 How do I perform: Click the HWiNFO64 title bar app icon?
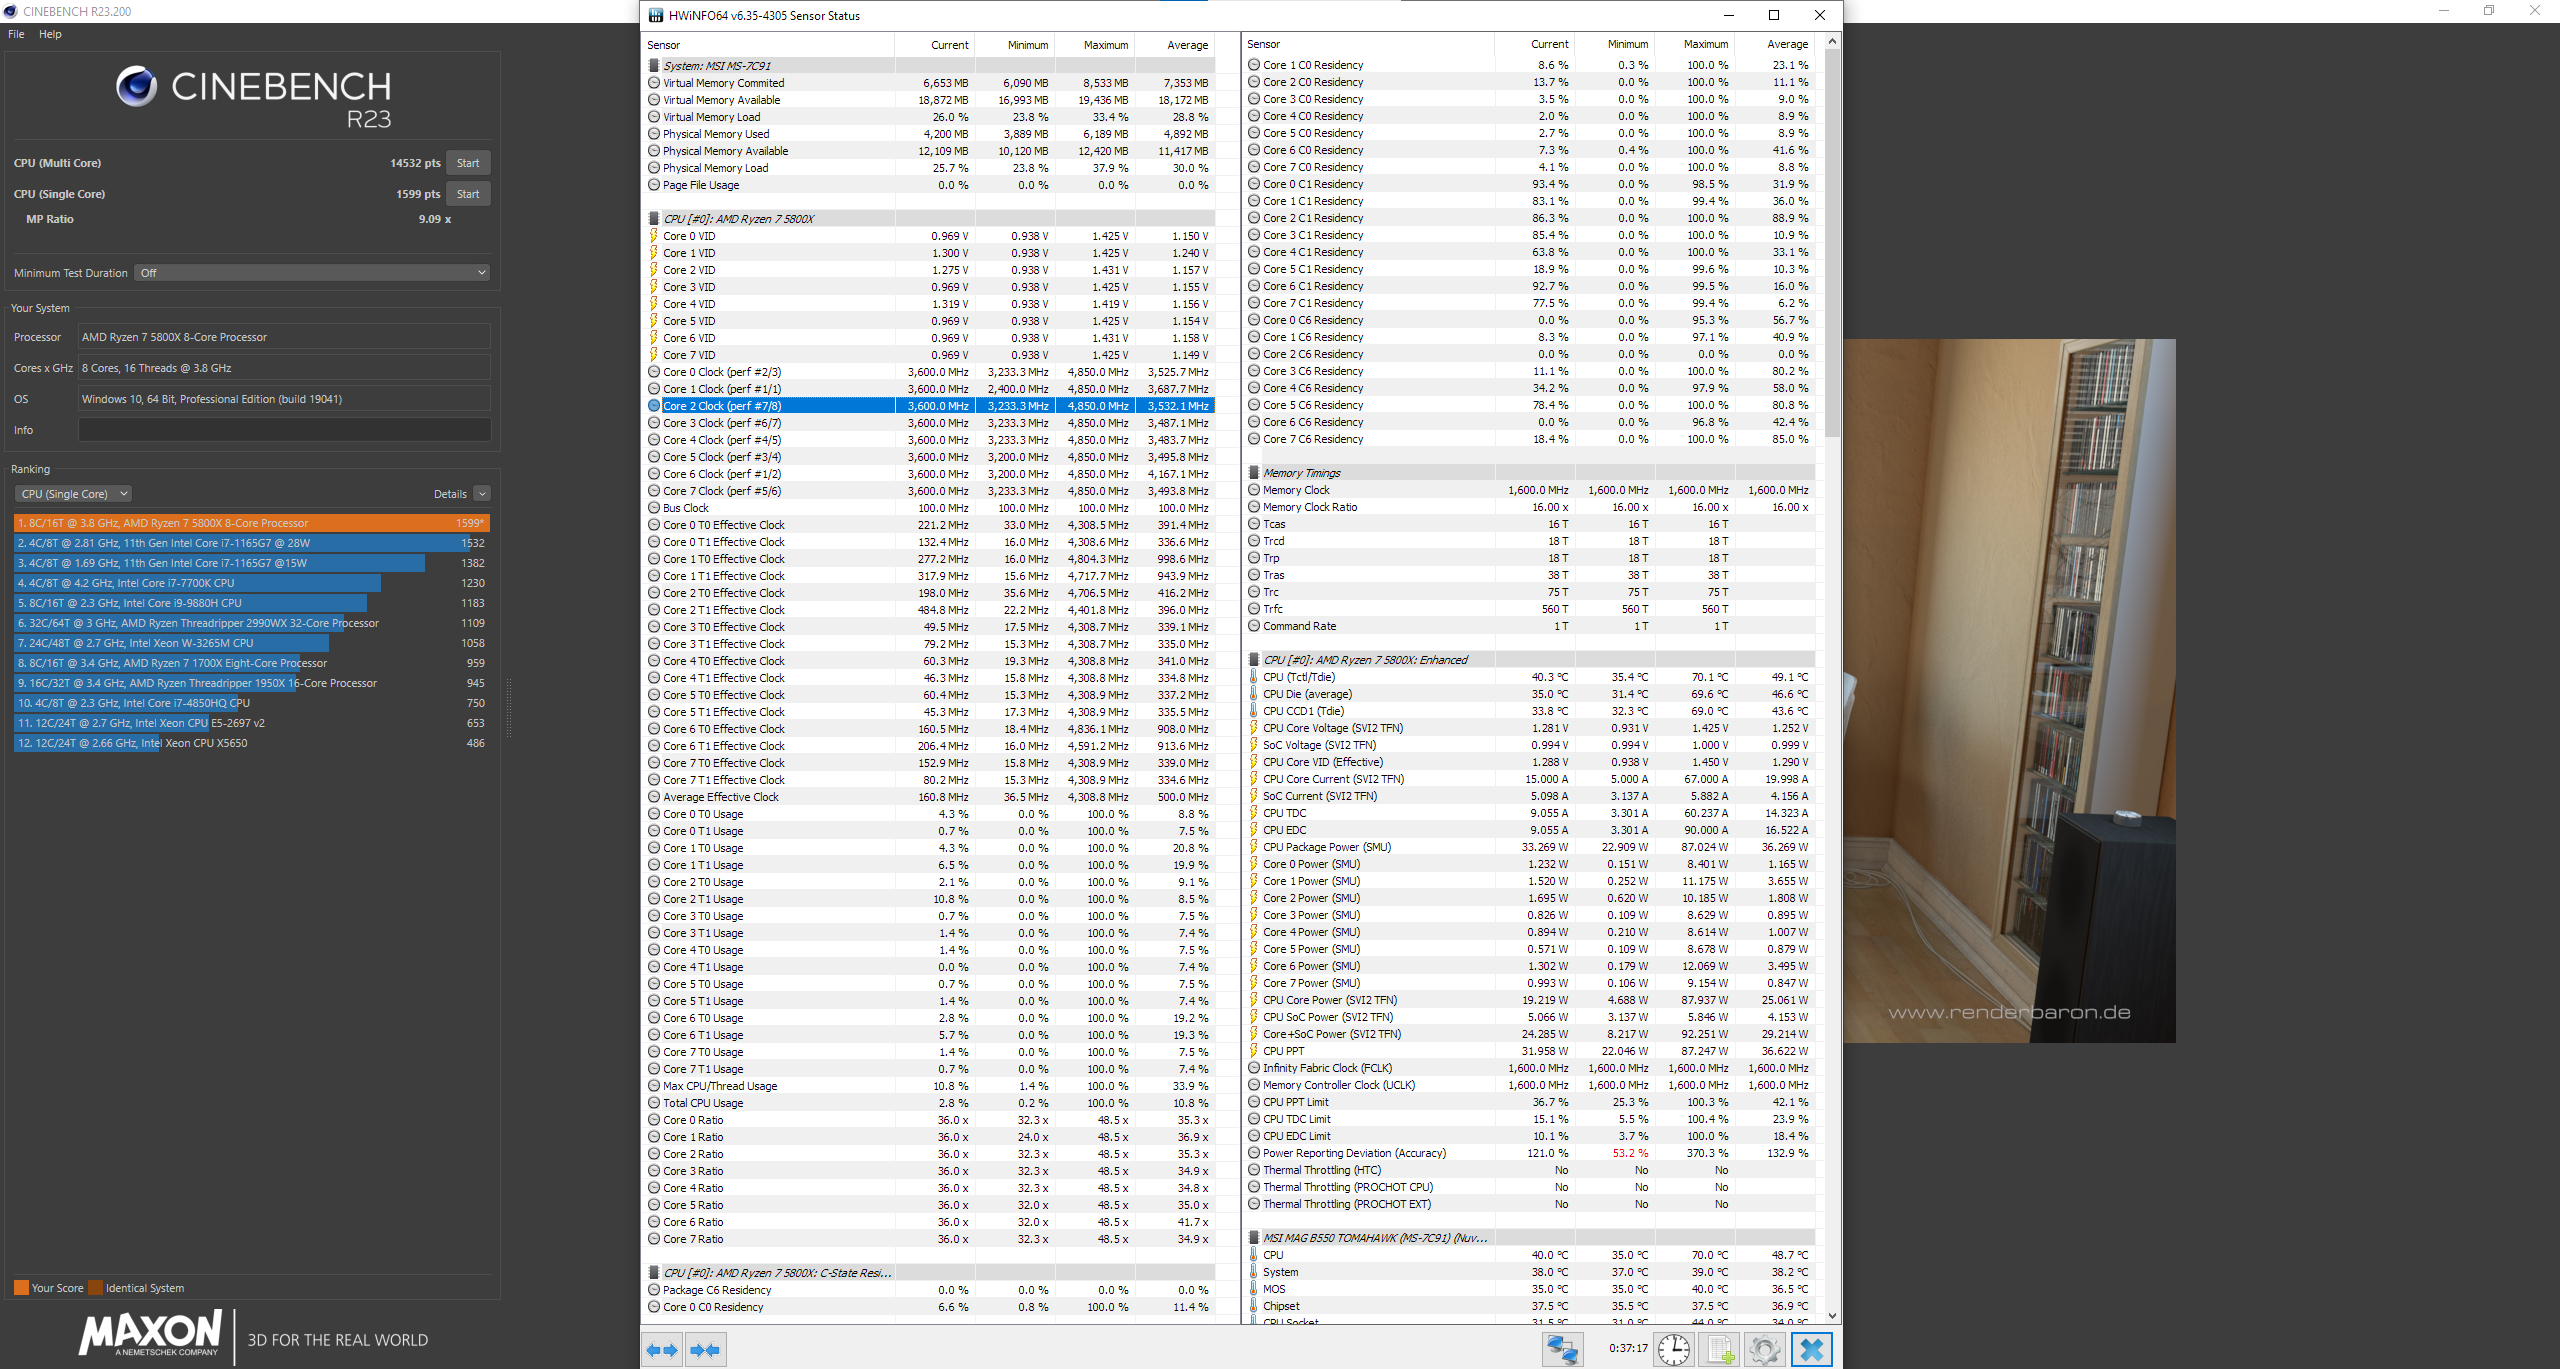tap(656, 15)
